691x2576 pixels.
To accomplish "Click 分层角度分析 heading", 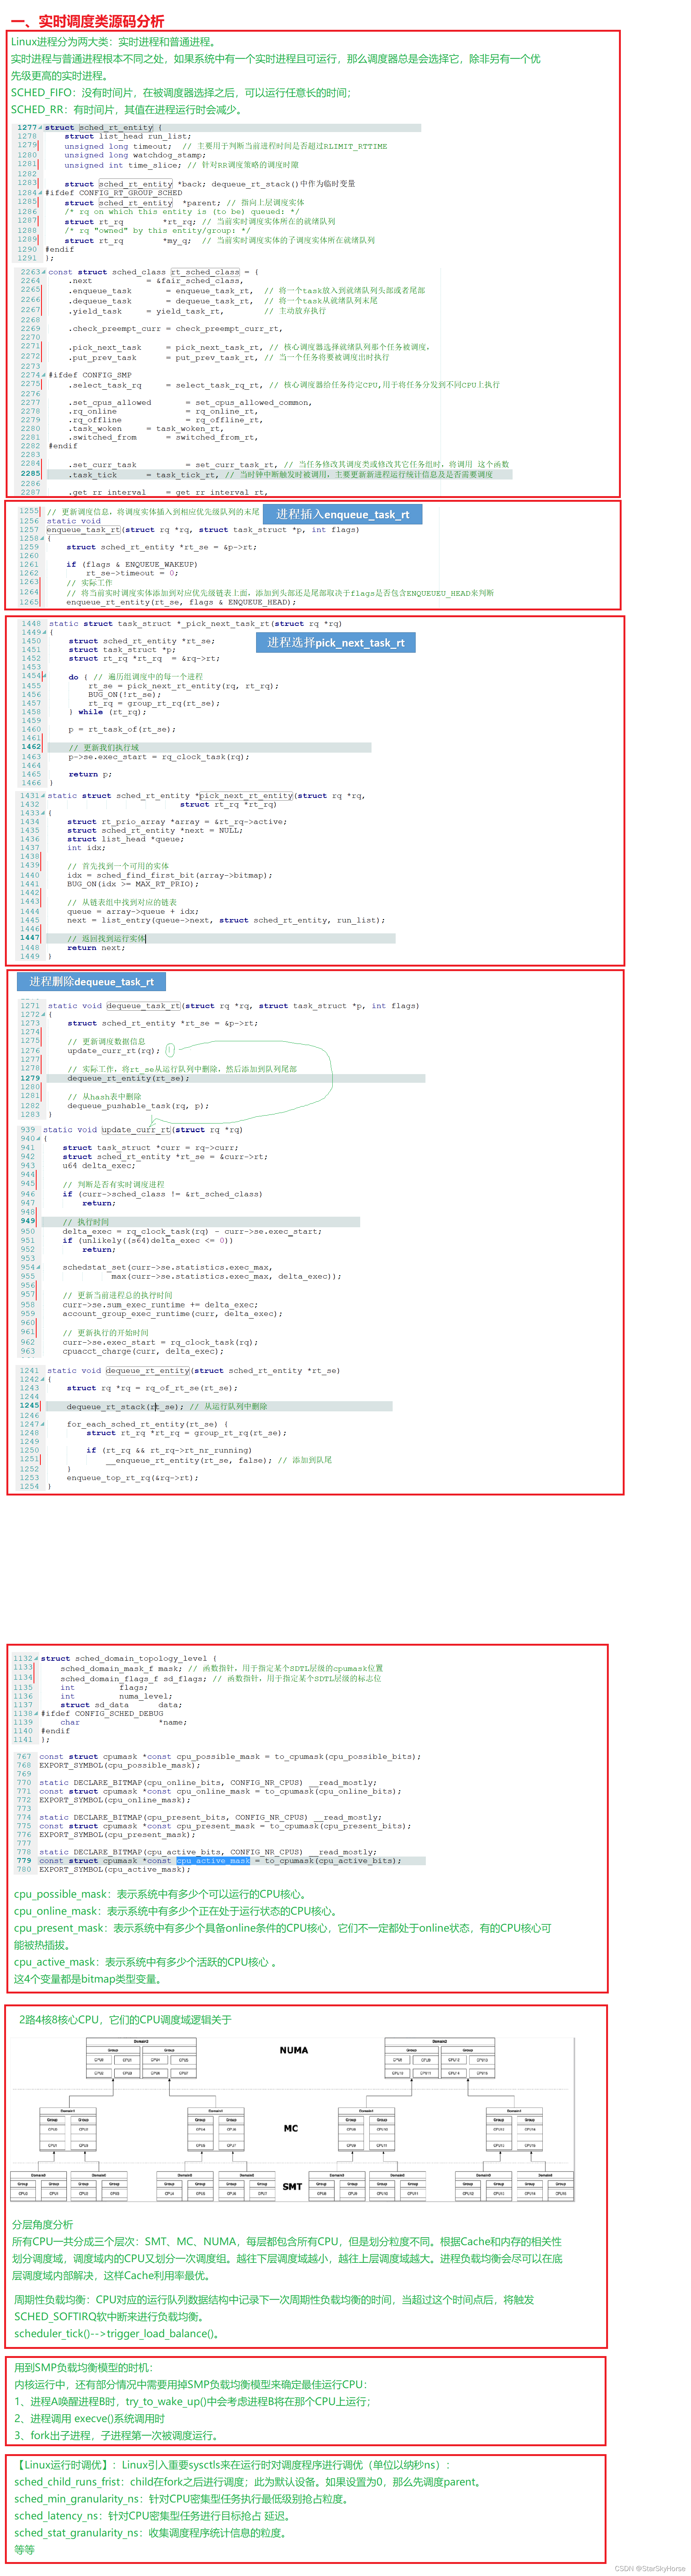I will tap(43, 2225).
